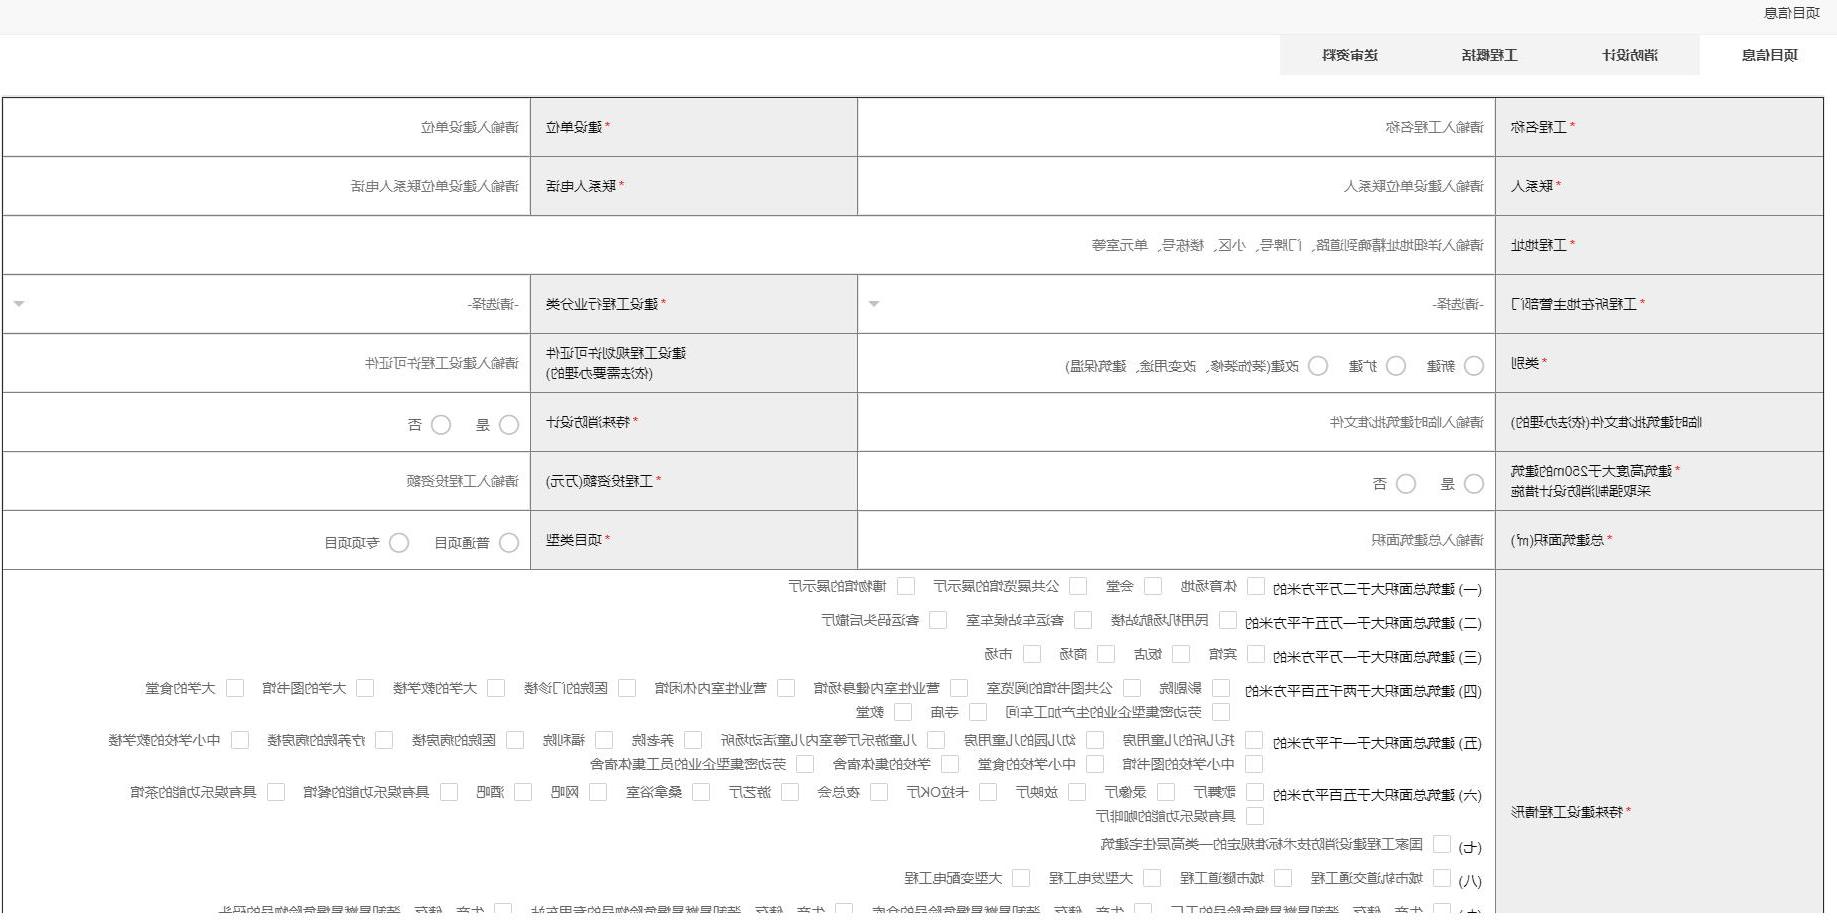Select the 普通项目 radio button
The height and width of the screenshot is (922, 1837).
pyautogui.click(x=508, y=543)
